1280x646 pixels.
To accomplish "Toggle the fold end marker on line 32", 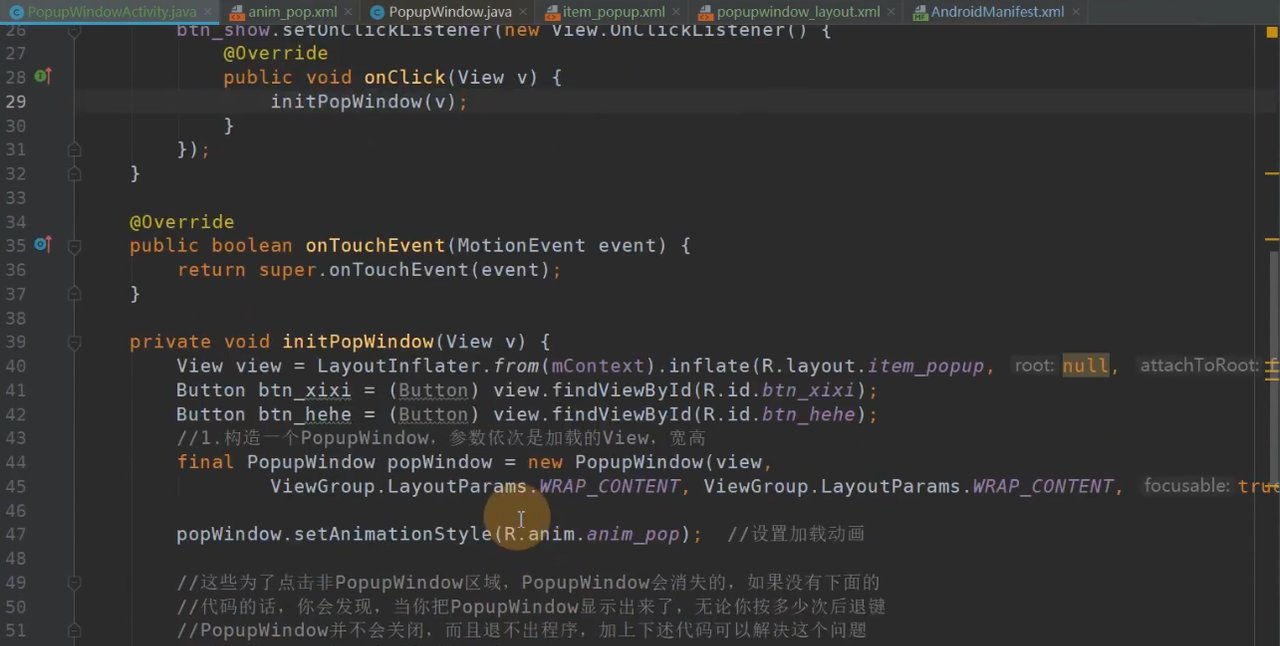I will pyautogui.click(x=74, y=174).
